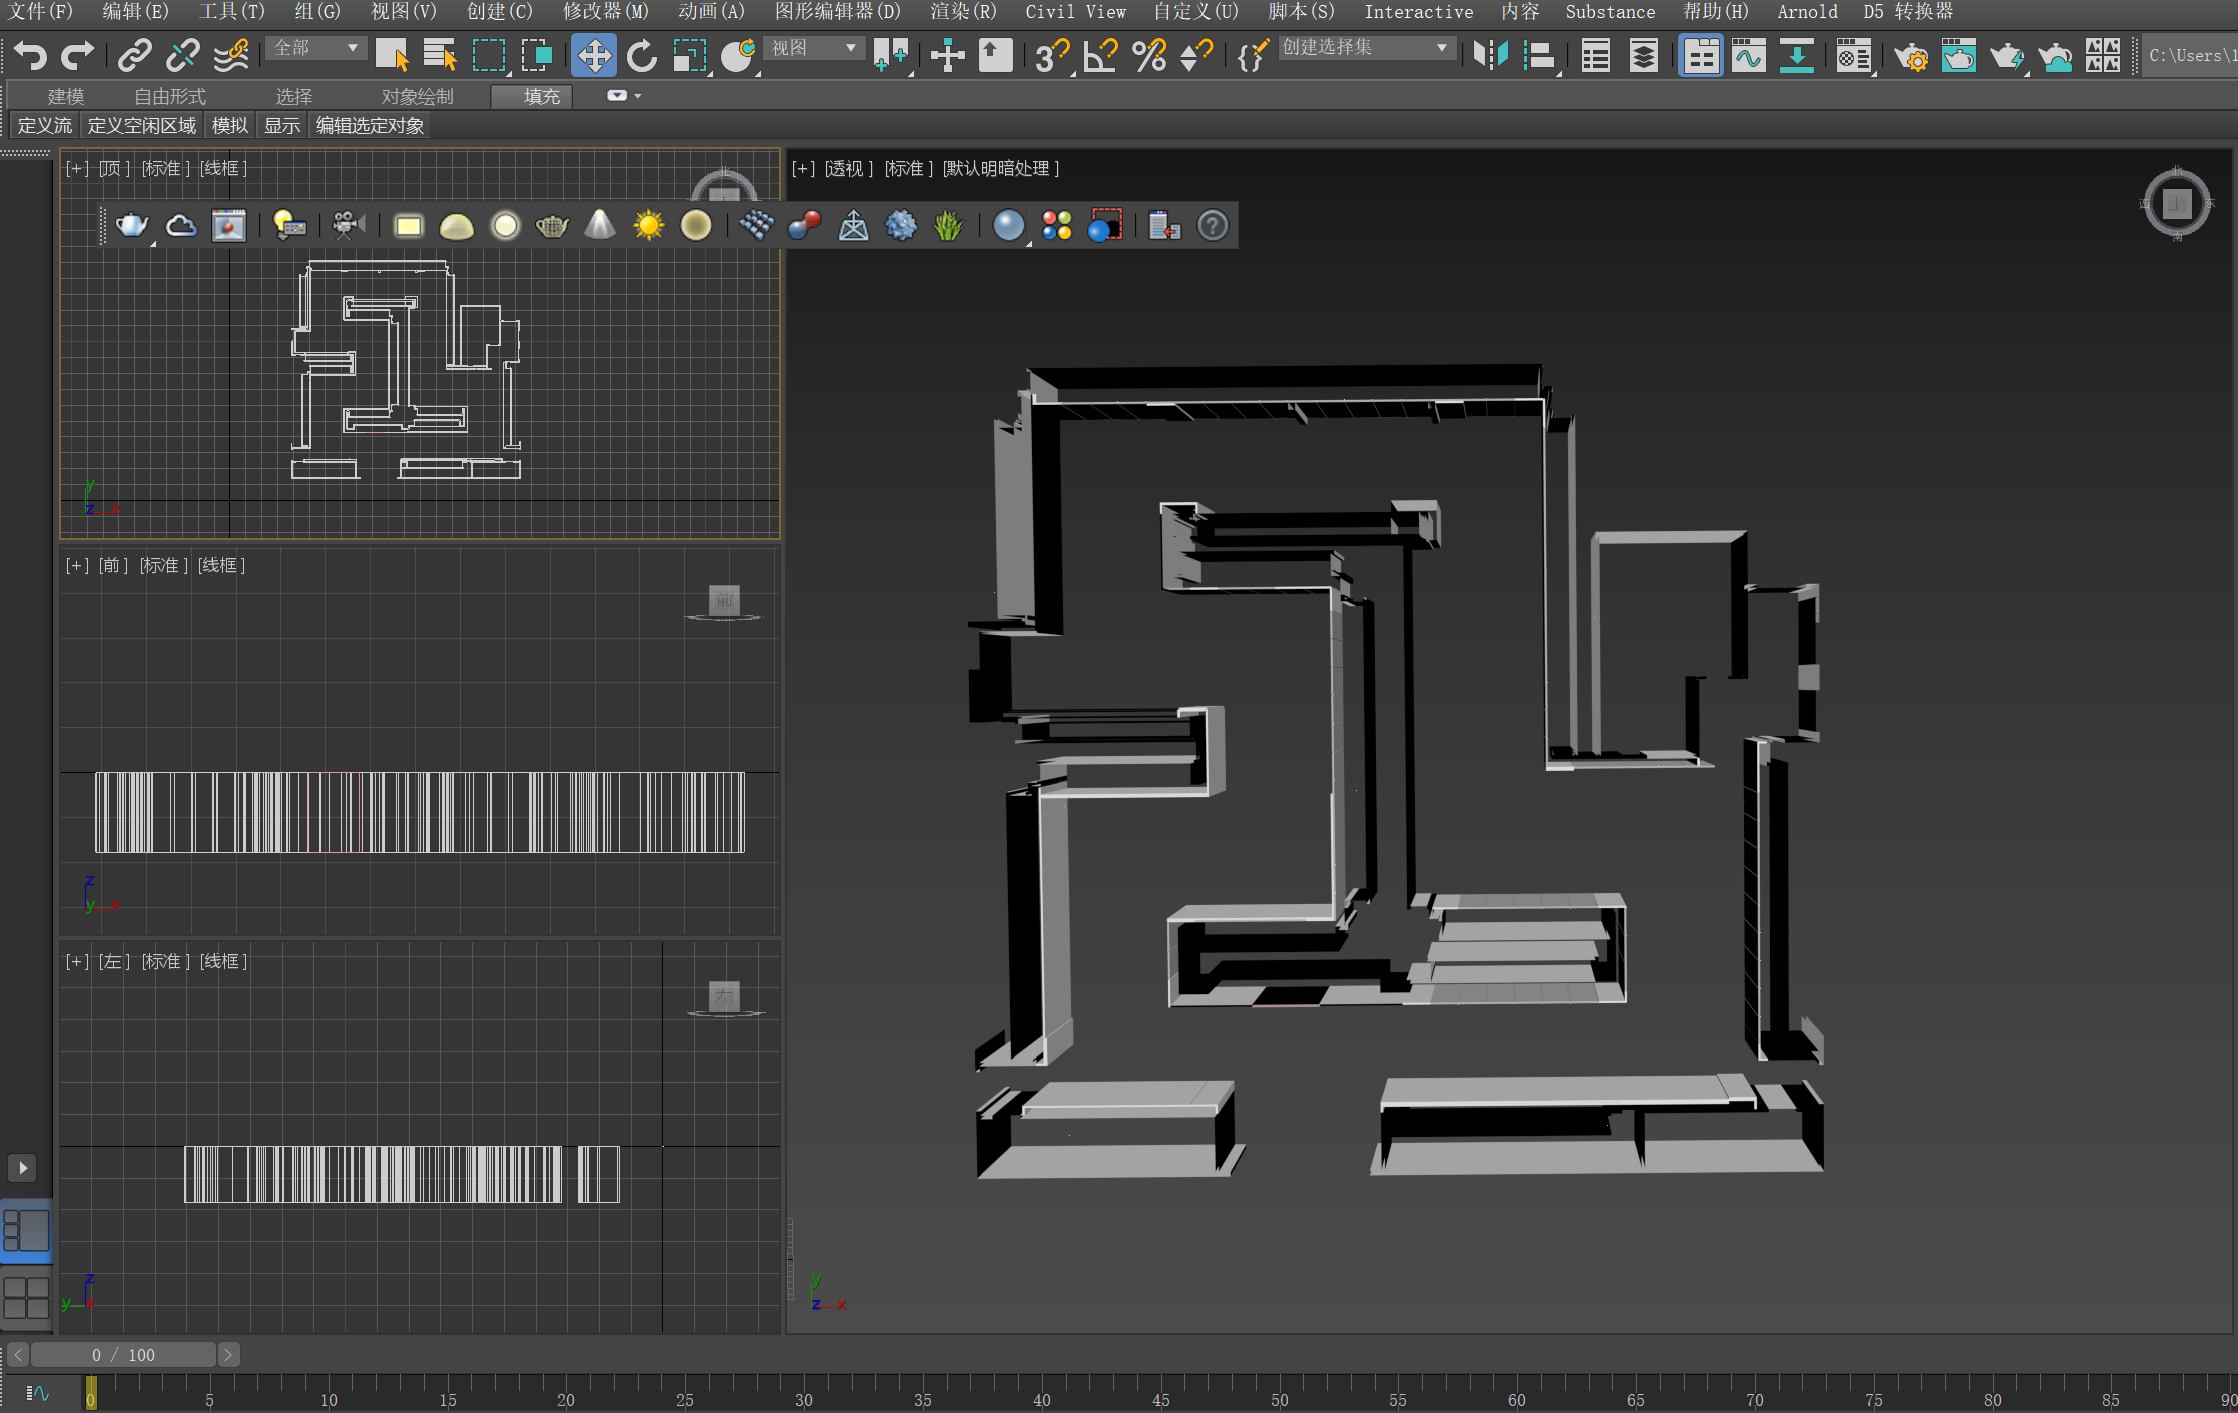Click the time slider showing 0 / 100
2238x1413 pixels.
click(x=123, y=1355)
